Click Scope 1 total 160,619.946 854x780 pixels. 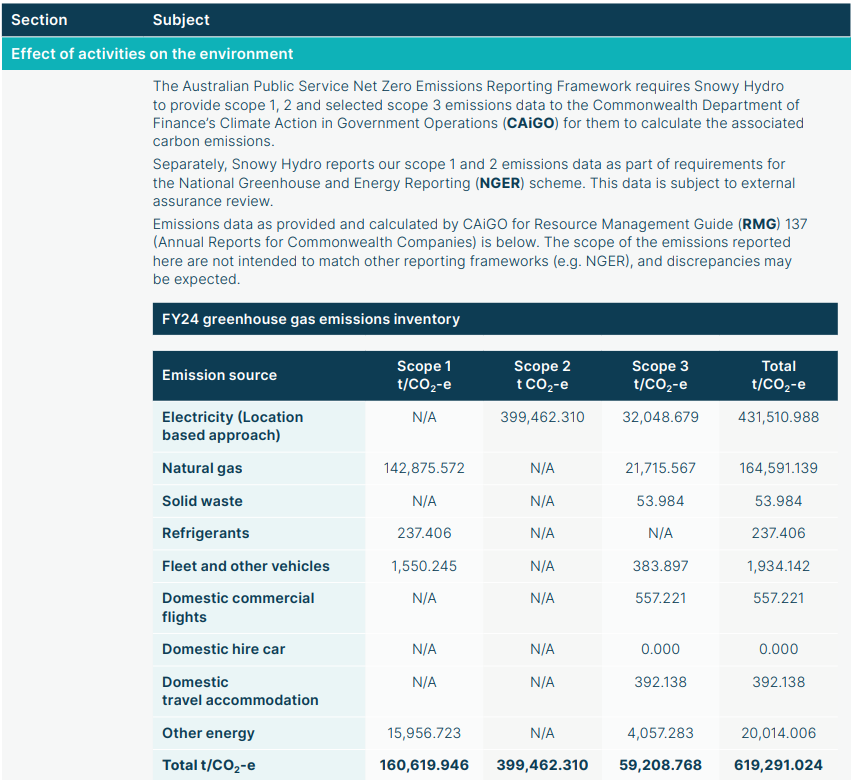[x=424, y=766]
